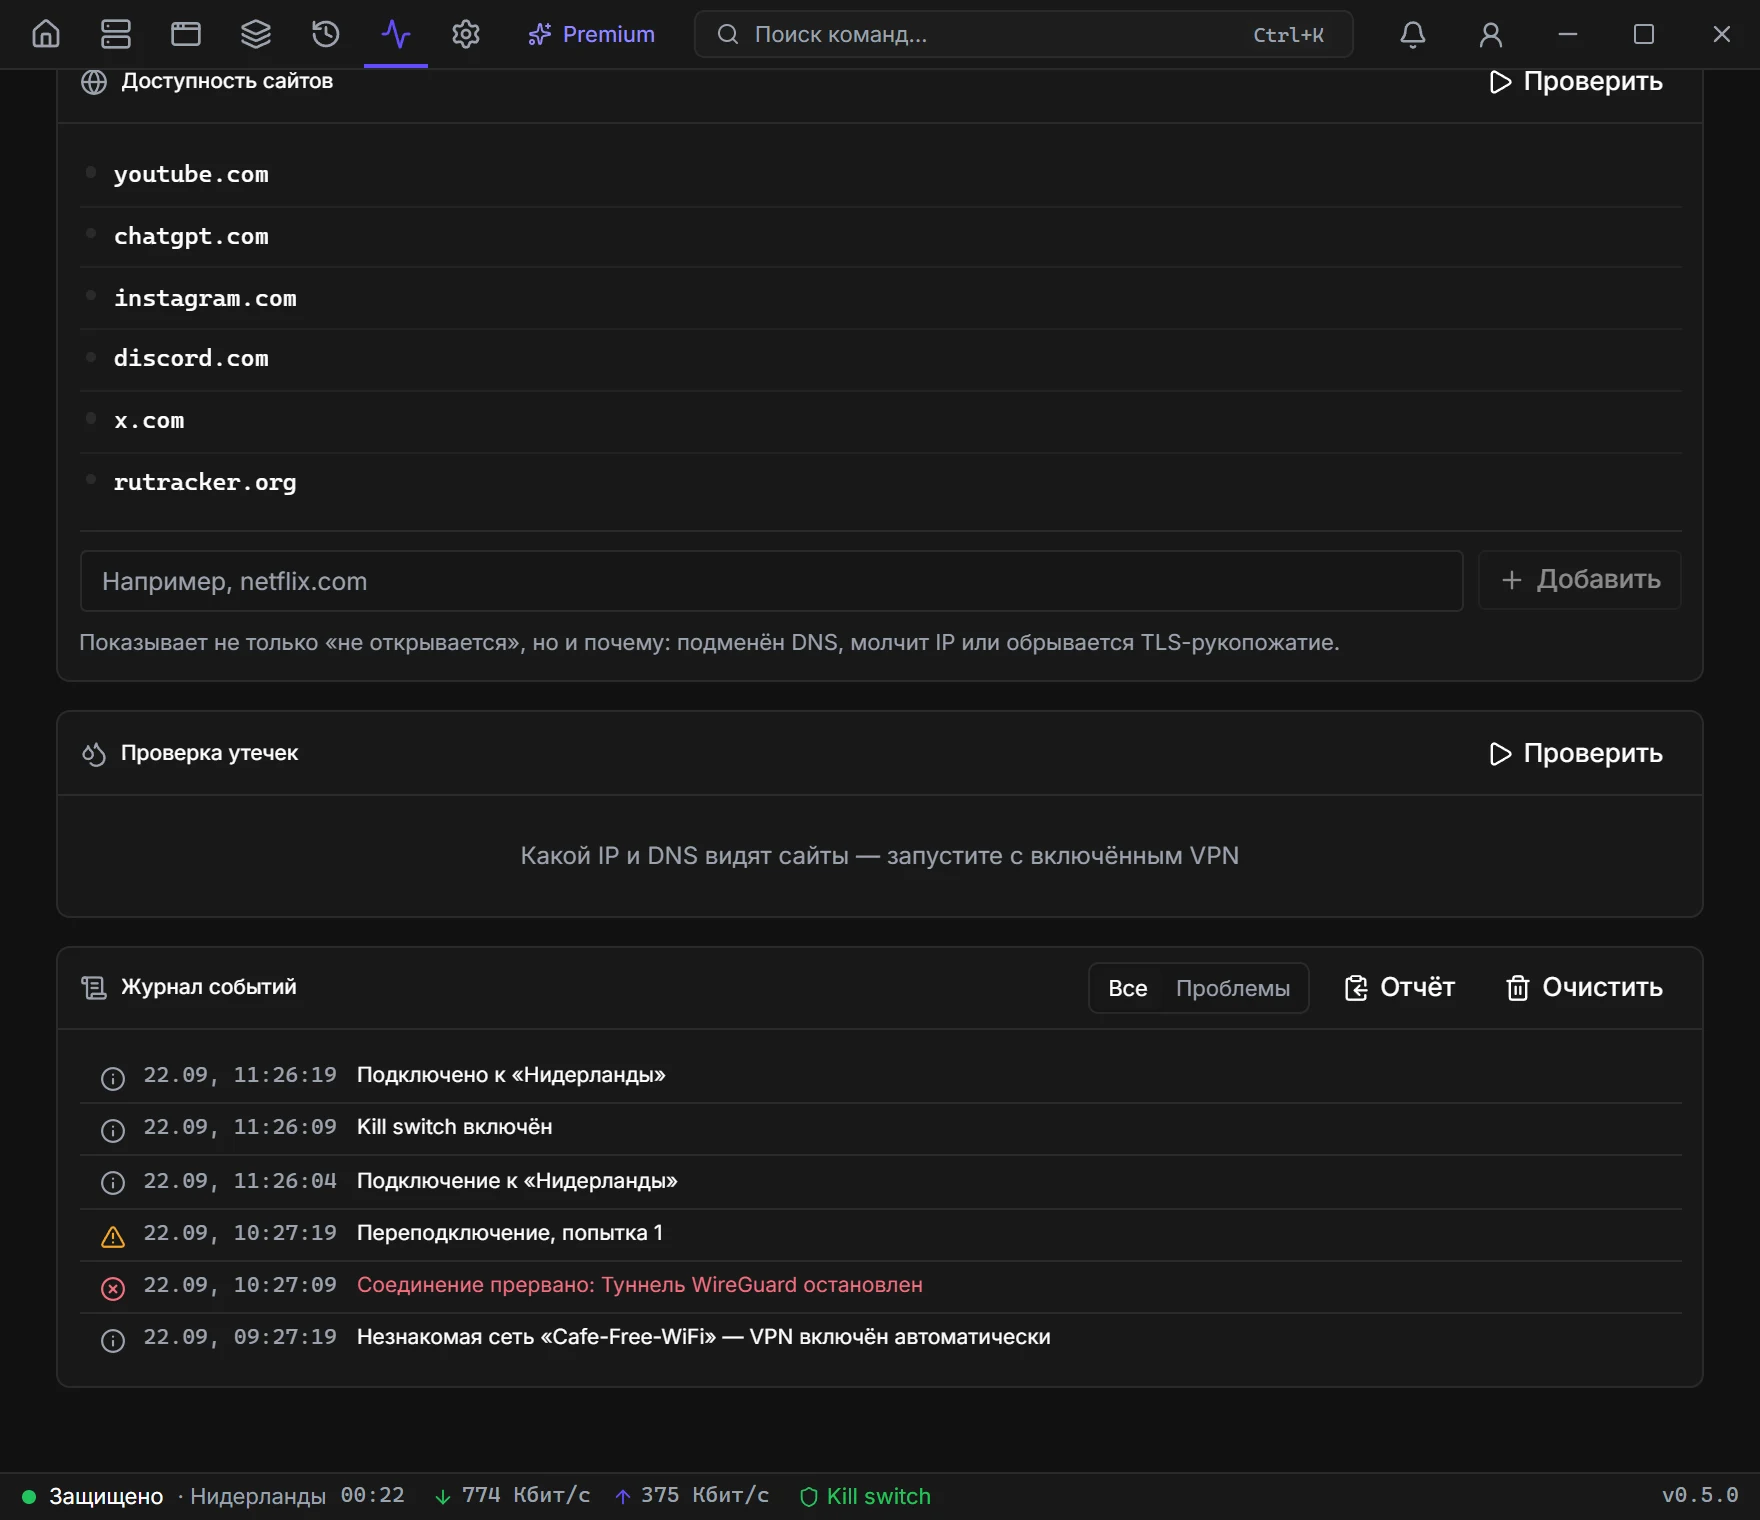The width and height of the screenshot is (1760, 1520).
Task: Open the user account icon
Action: pyautogui.click(x=1490, y=34)
